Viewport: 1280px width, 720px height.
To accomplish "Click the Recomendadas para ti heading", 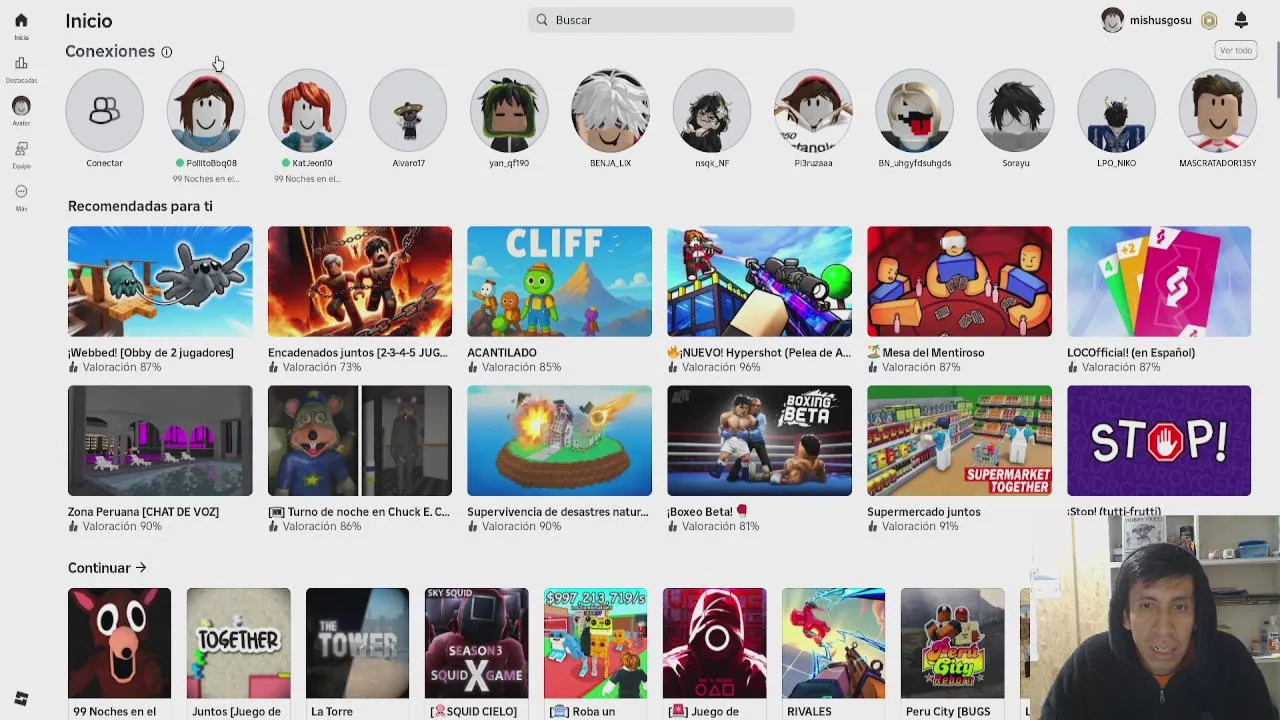I will coord(140,206).
